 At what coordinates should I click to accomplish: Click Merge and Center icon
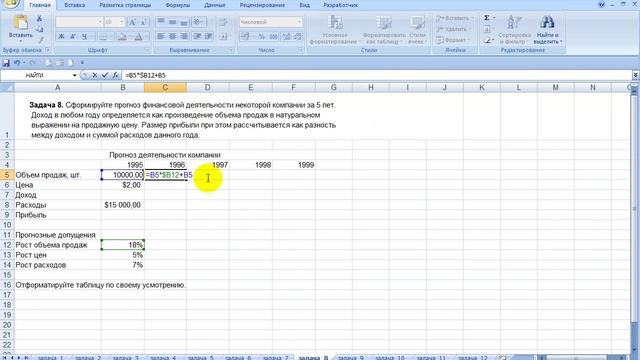[224, 37]
